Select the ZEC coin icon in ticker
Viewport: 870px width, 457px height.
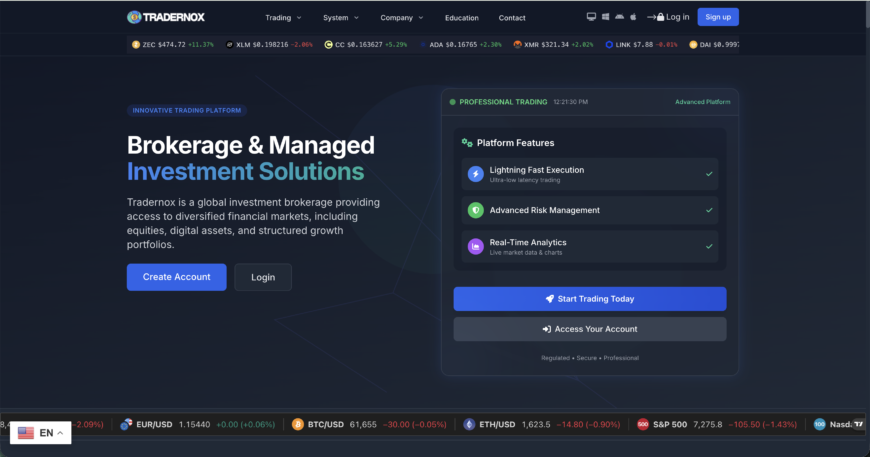136,44
